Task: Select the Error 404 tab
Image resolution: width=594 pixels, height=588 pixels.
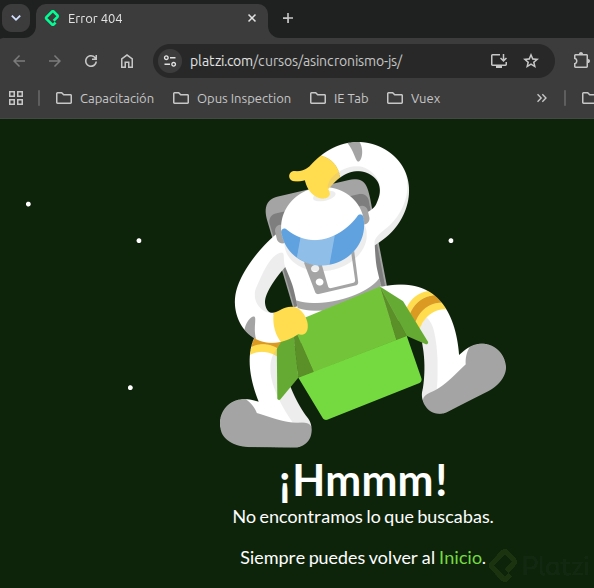Action: point(152,19)
